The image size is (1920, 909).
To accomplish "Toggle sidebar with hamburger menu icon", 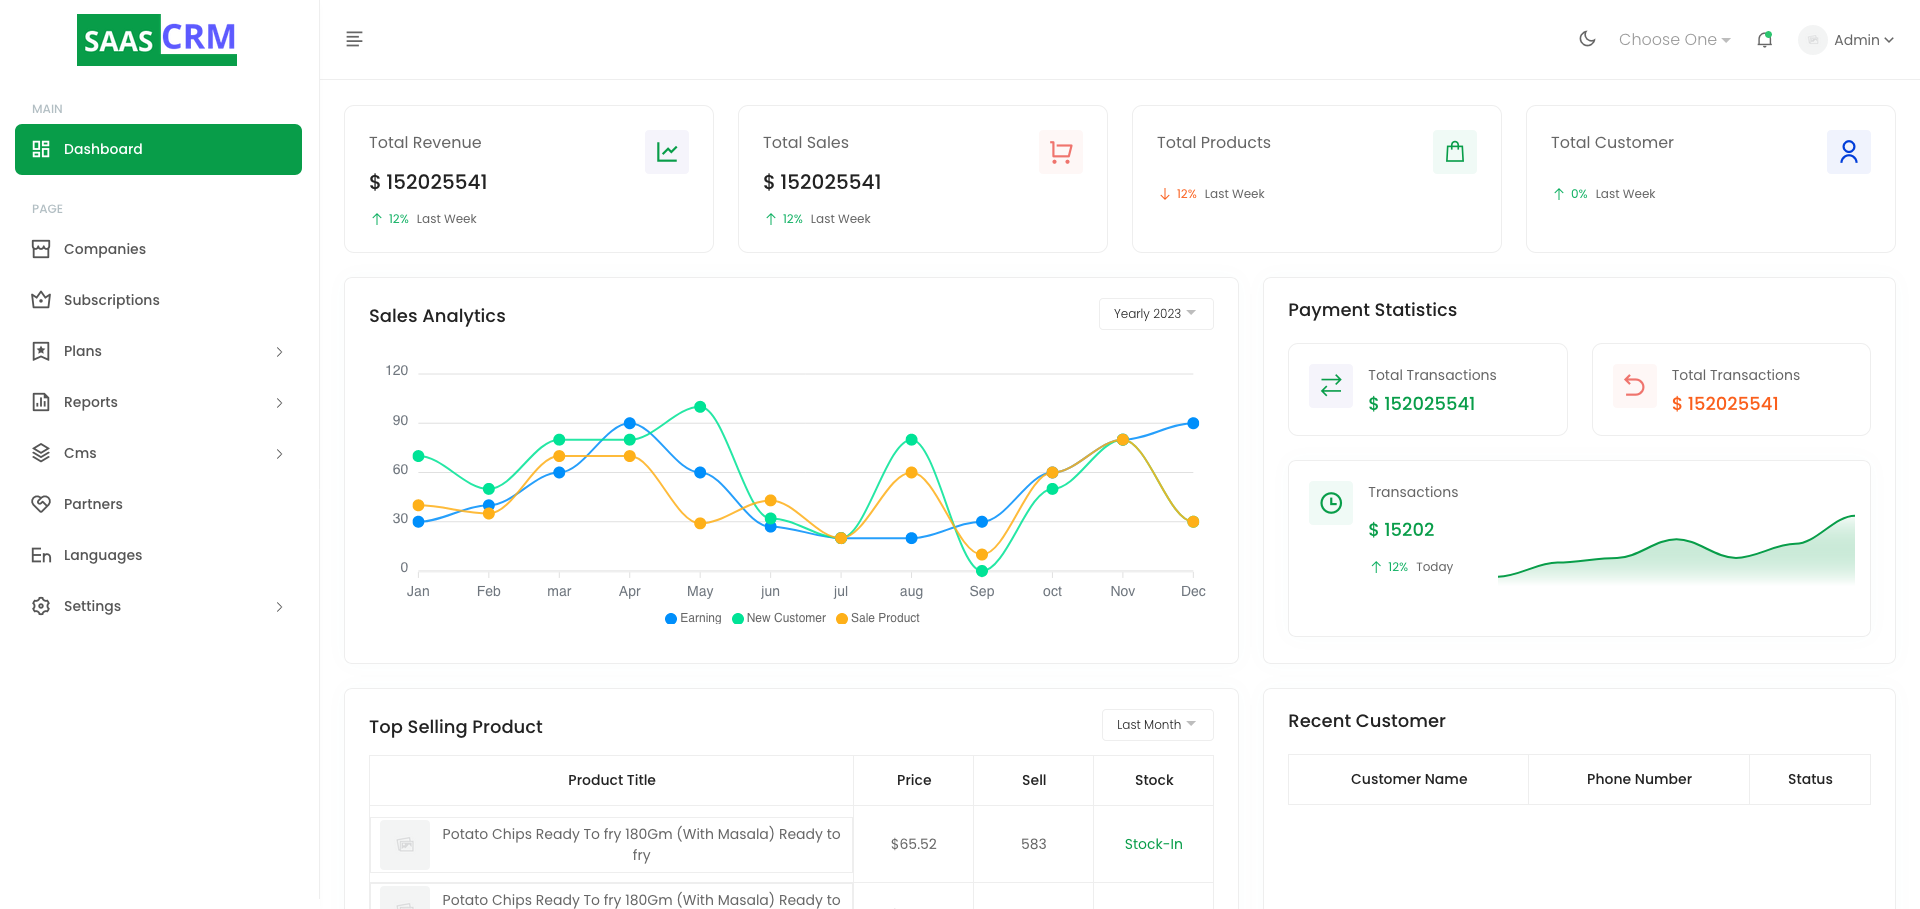I will 354,39.
